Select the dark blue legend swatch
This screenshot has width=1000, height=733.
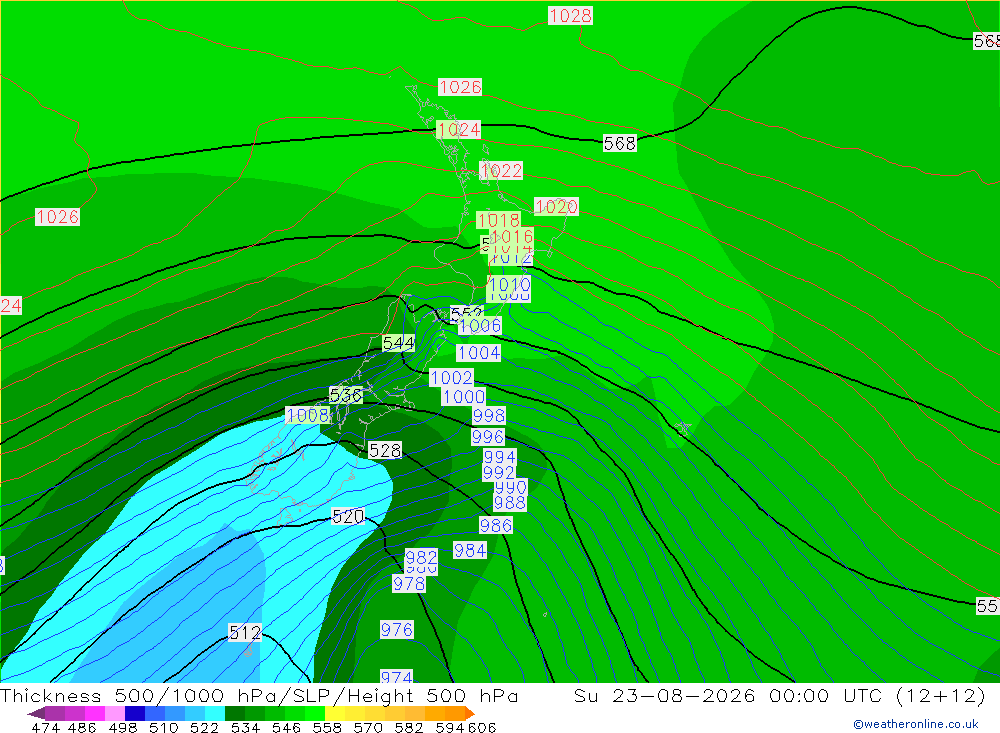[x=135, y=713]
